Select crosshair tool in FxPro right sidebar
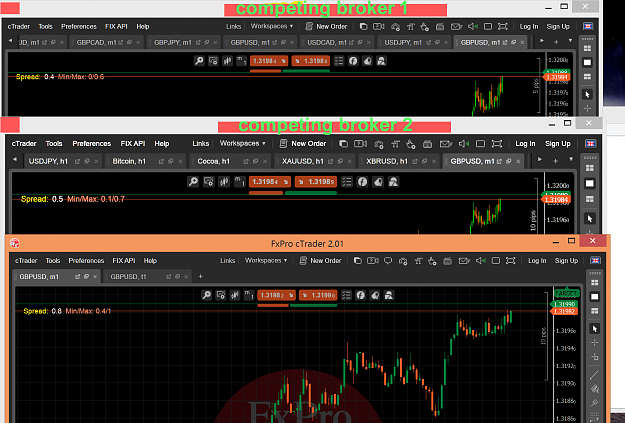This screenshot has width=625, height=423. (x=594, y=342)
